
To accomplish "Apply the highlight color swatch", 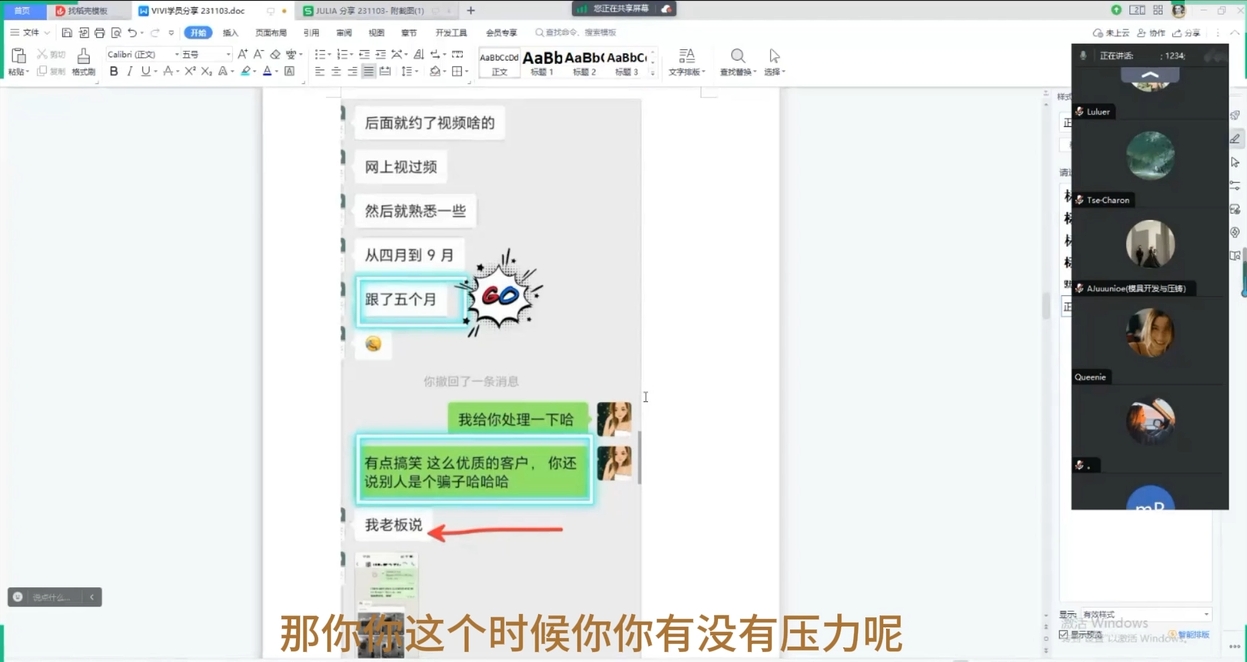I will [x=246, y=72].
